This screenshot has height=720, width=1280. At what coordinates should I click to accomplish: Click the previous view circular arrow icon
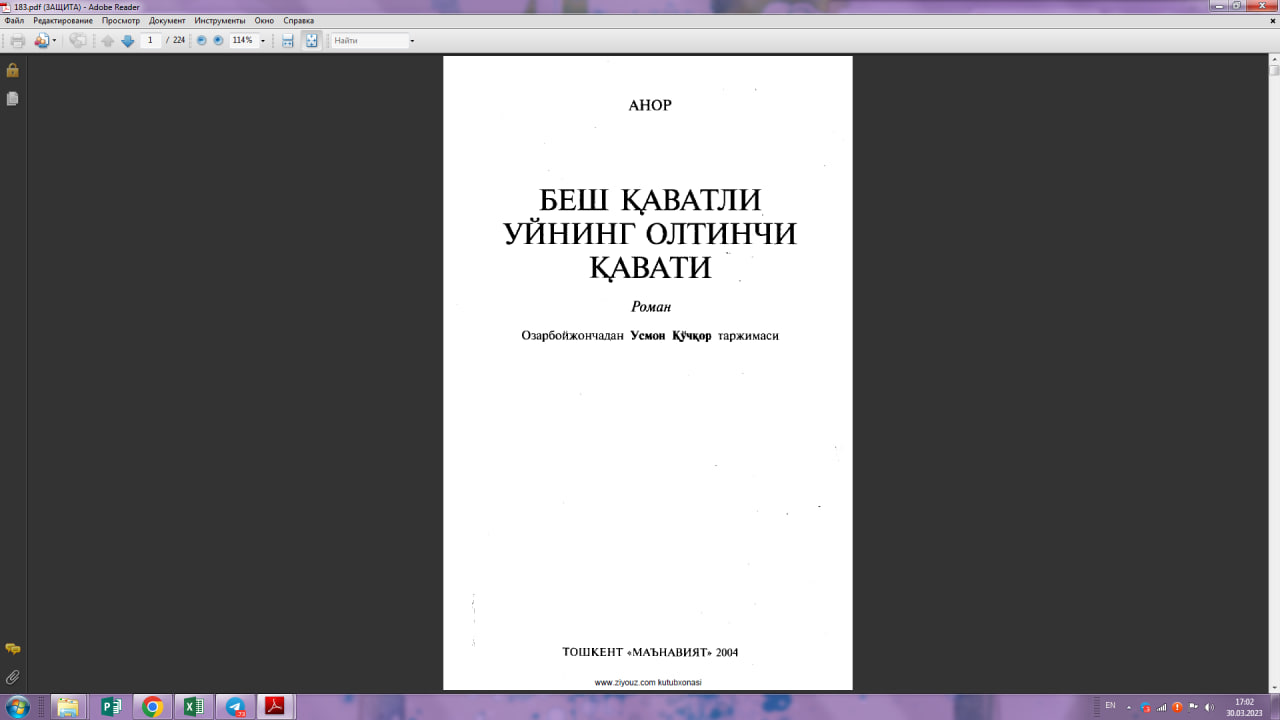coord(202,40)
